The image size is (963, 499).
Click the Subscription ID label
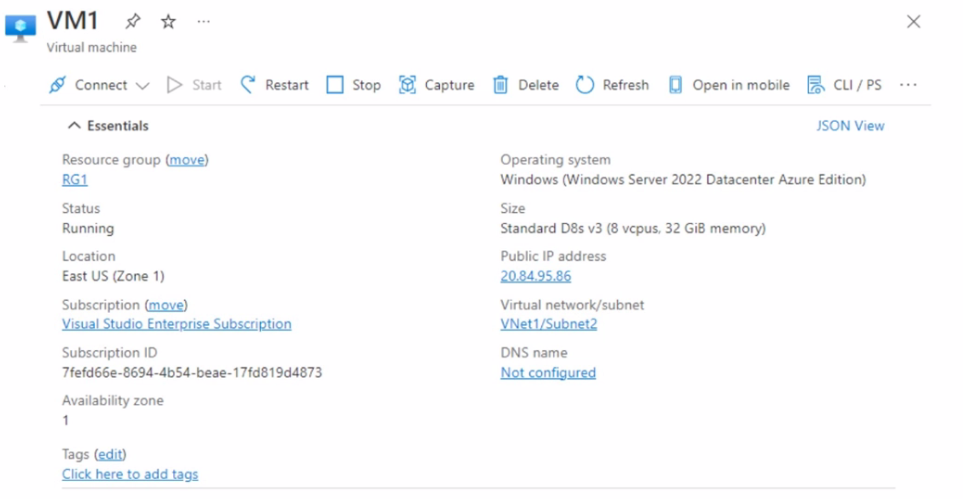tap(109, 353)
